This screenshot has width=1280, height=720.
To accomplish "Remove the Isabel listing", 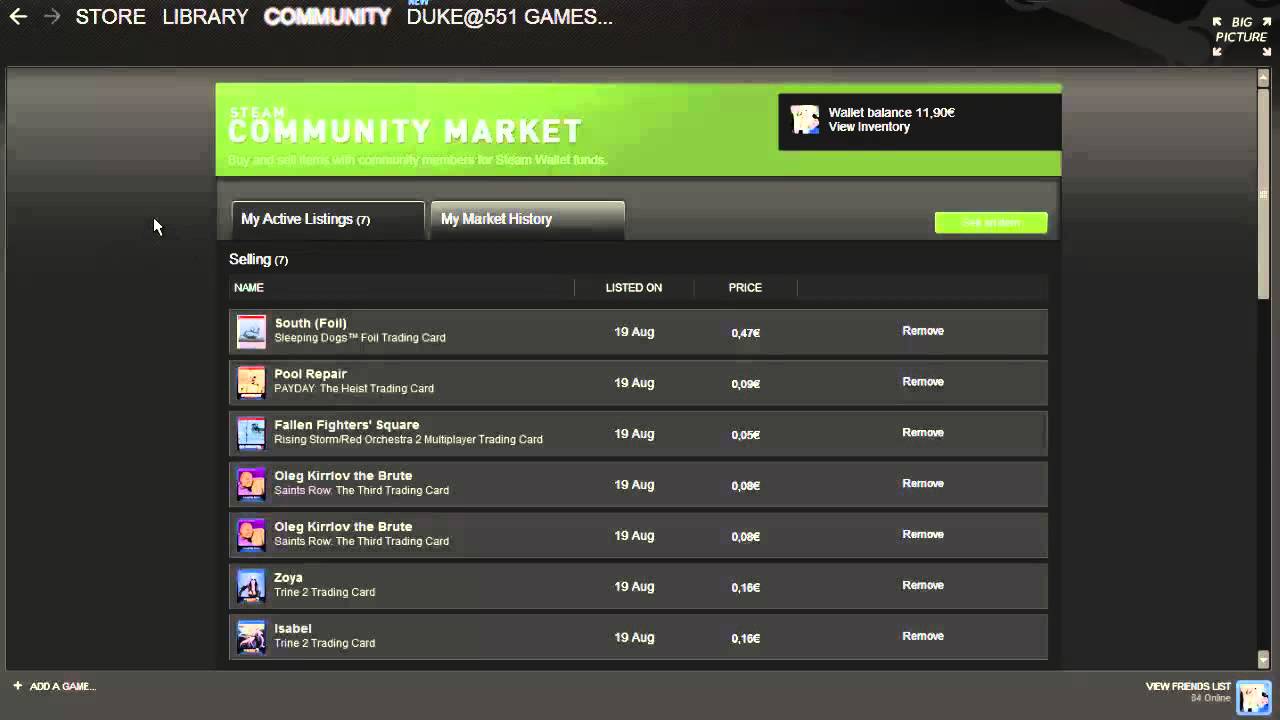I will pyautogui.click(x=923, y=636).
